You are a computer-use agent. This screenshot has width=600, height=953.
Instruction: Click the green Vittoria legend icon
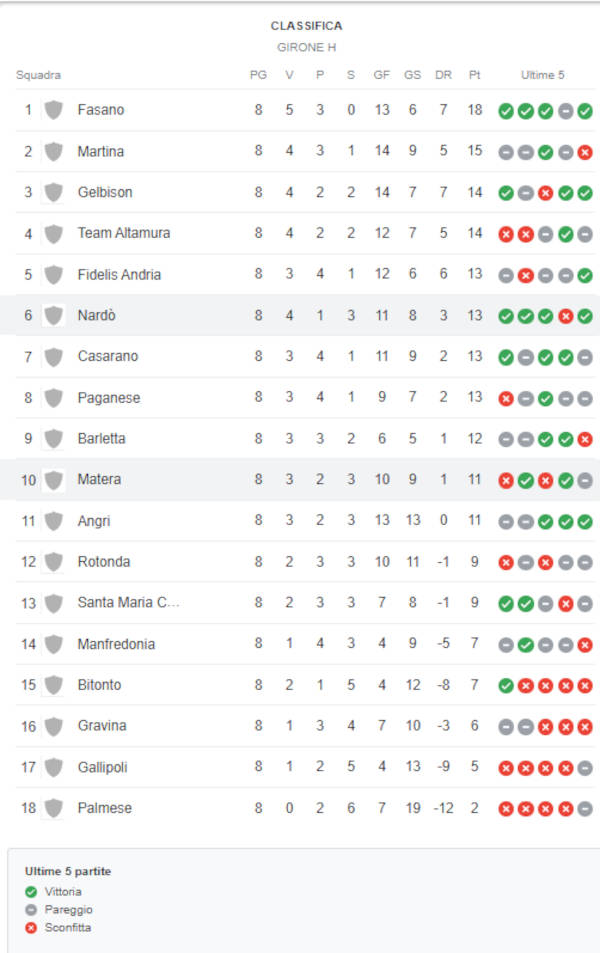pyautogui.click(x=31, y=892)
